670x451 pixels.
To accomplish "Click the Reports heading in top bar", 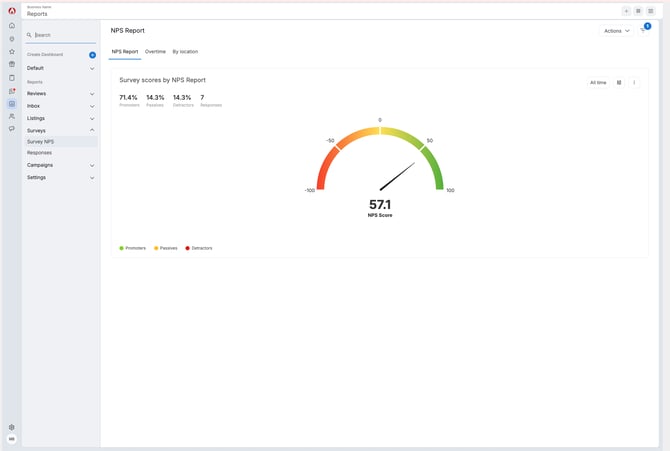I will tap(37, 14).
